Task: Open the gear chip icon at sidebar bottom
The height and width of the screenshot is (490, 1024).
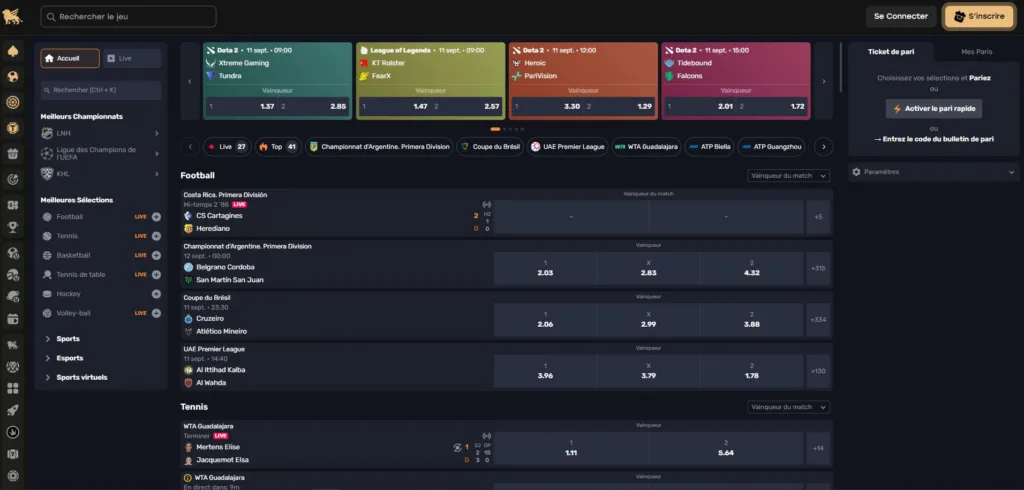Action: pos(12,476)
